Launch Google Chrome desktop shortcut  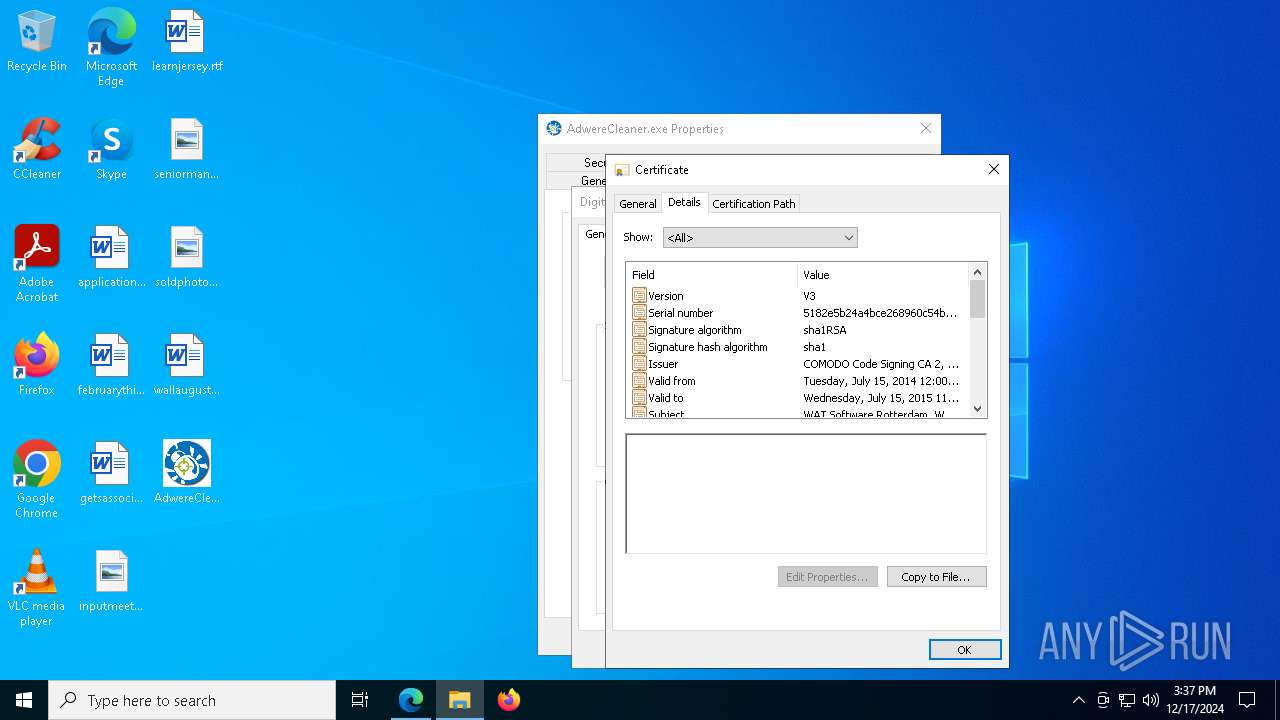tap(37, 480)
